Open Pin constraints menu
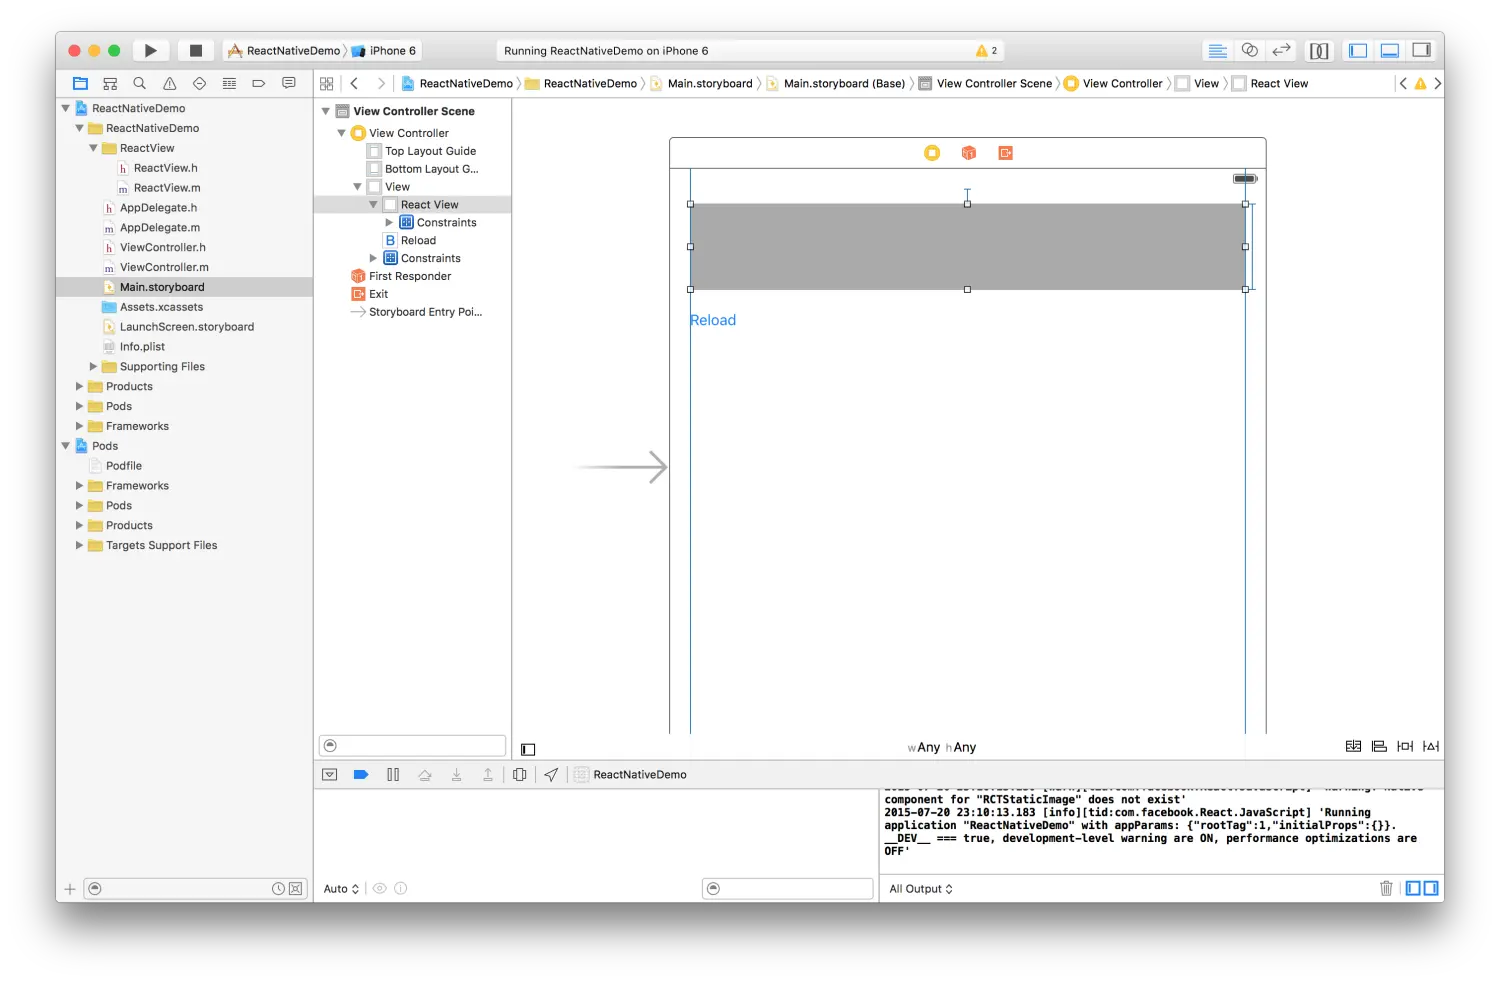The image size is (1500, 982). tap(1405, 747)
